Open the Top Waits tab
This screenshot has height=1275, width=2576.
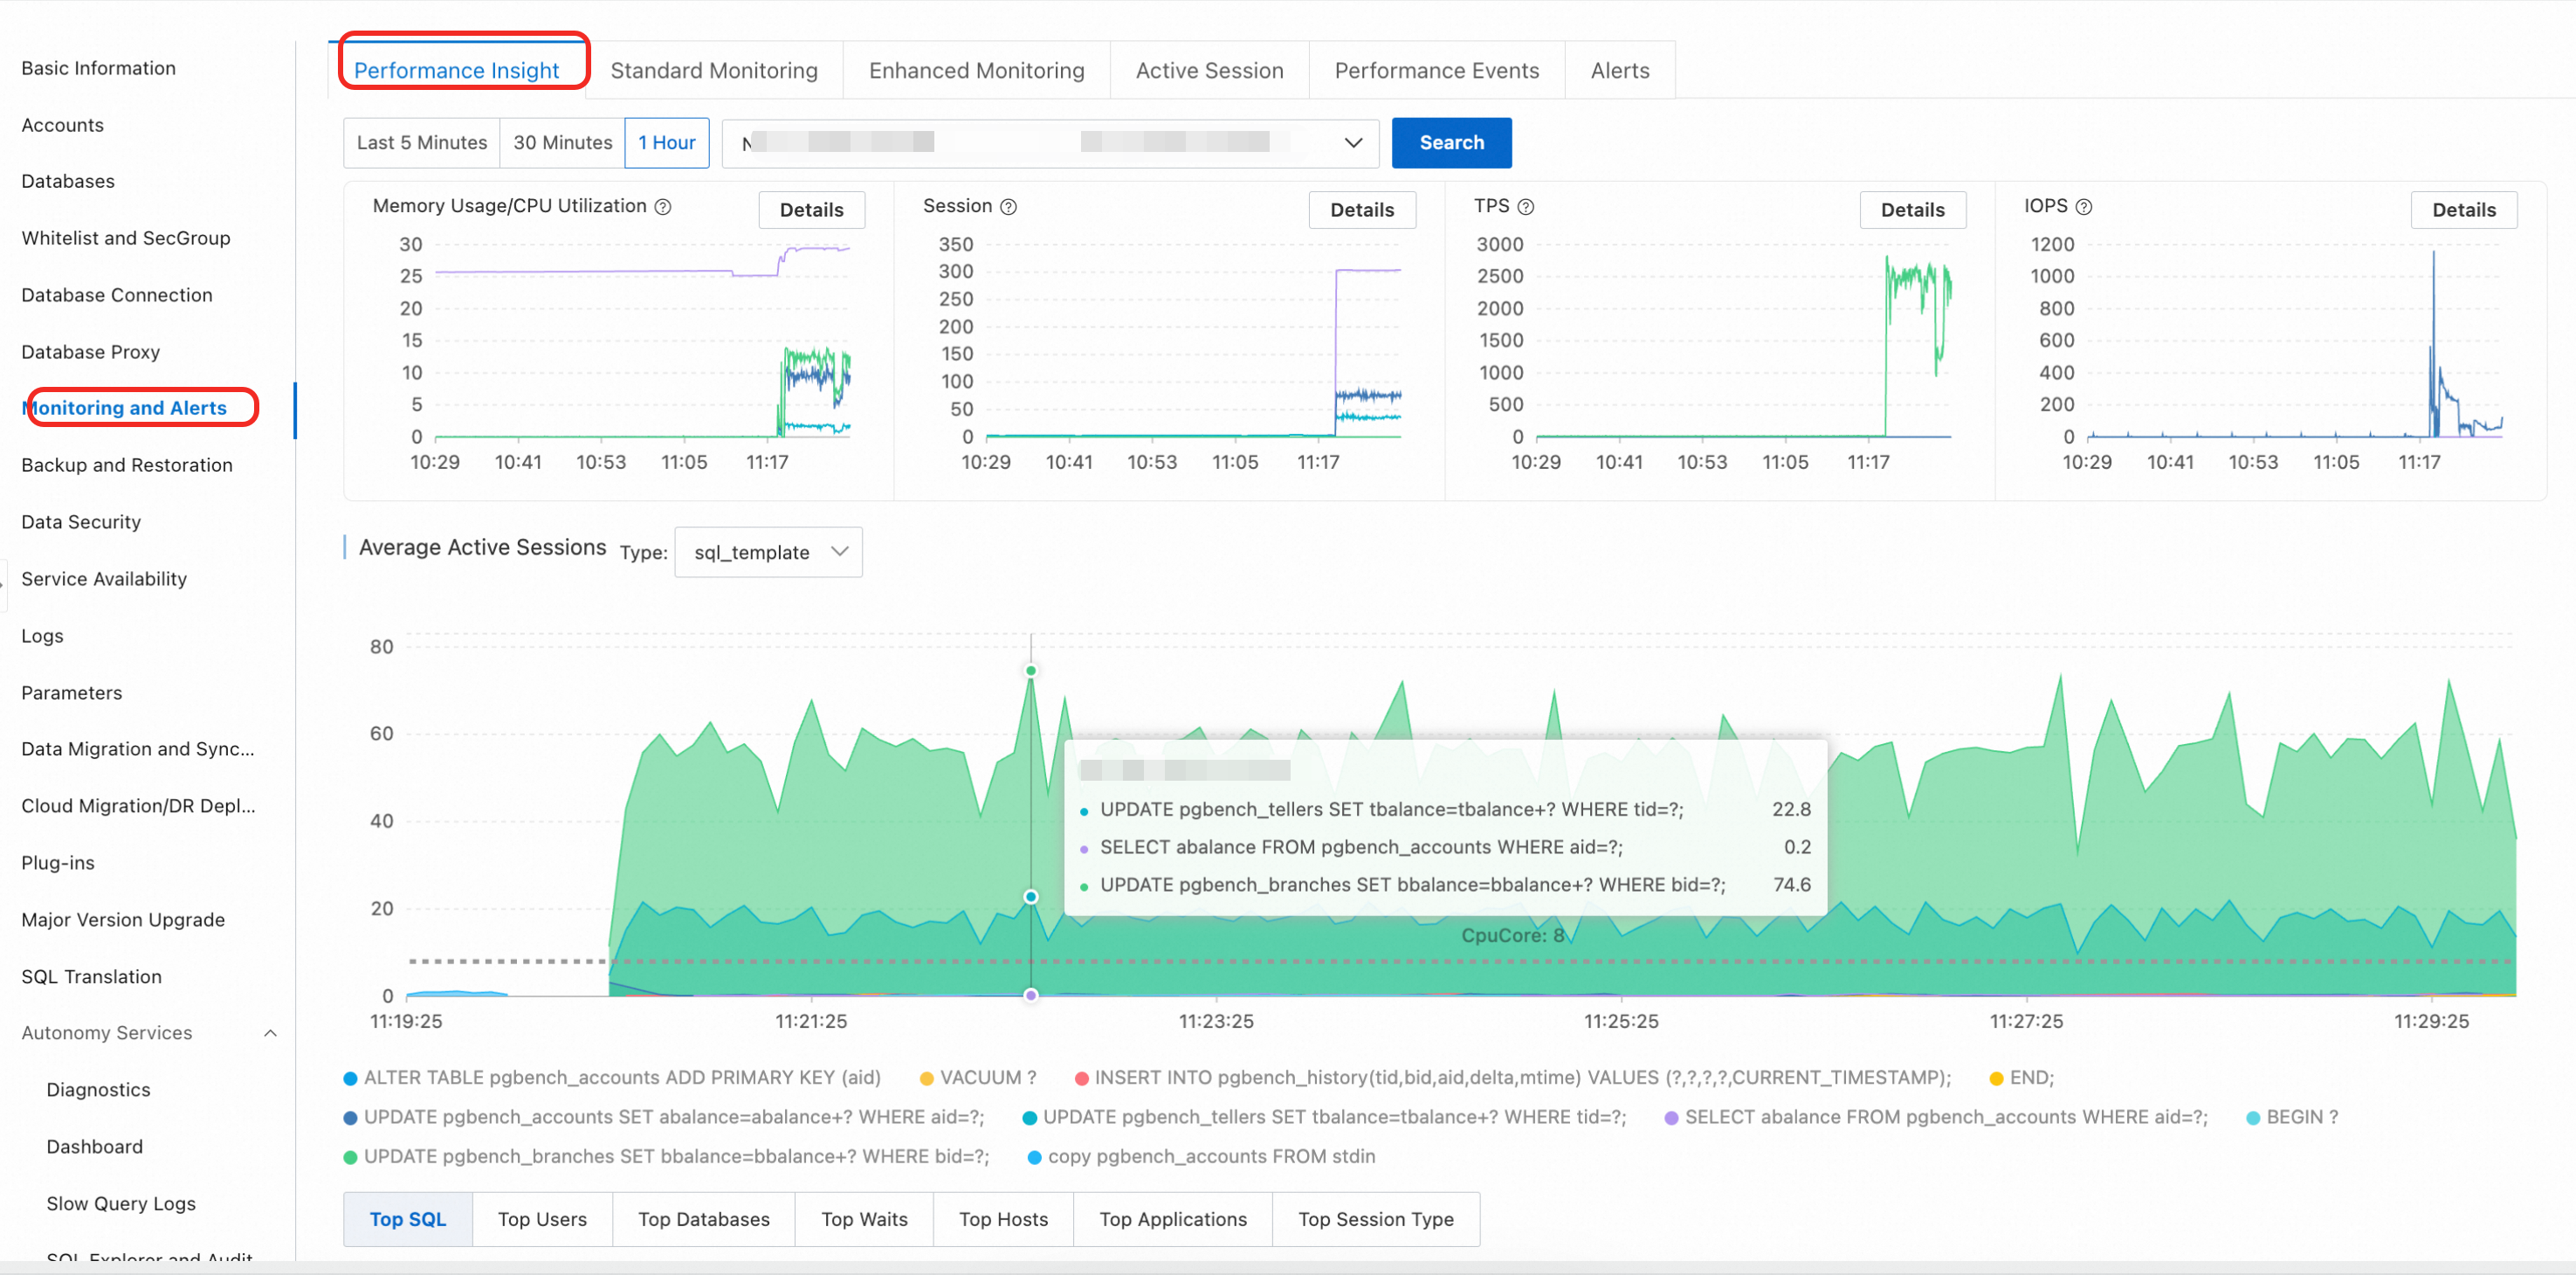pos(864,1219)
